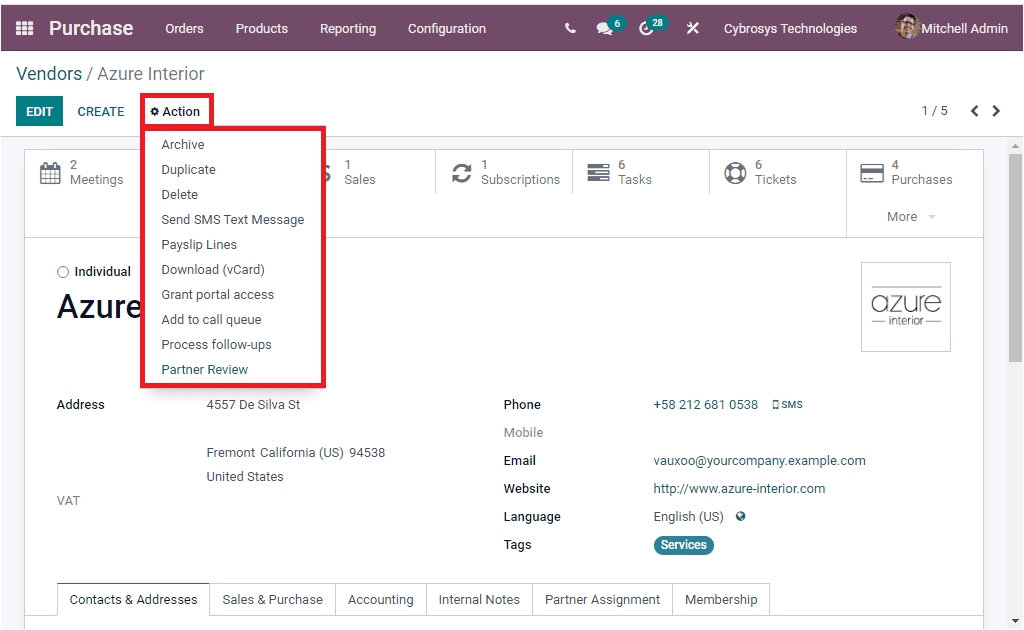Viewport: 1024px width, 630px height.
Task: Open the activities icon with 28 badge
Action: [647, 28]
